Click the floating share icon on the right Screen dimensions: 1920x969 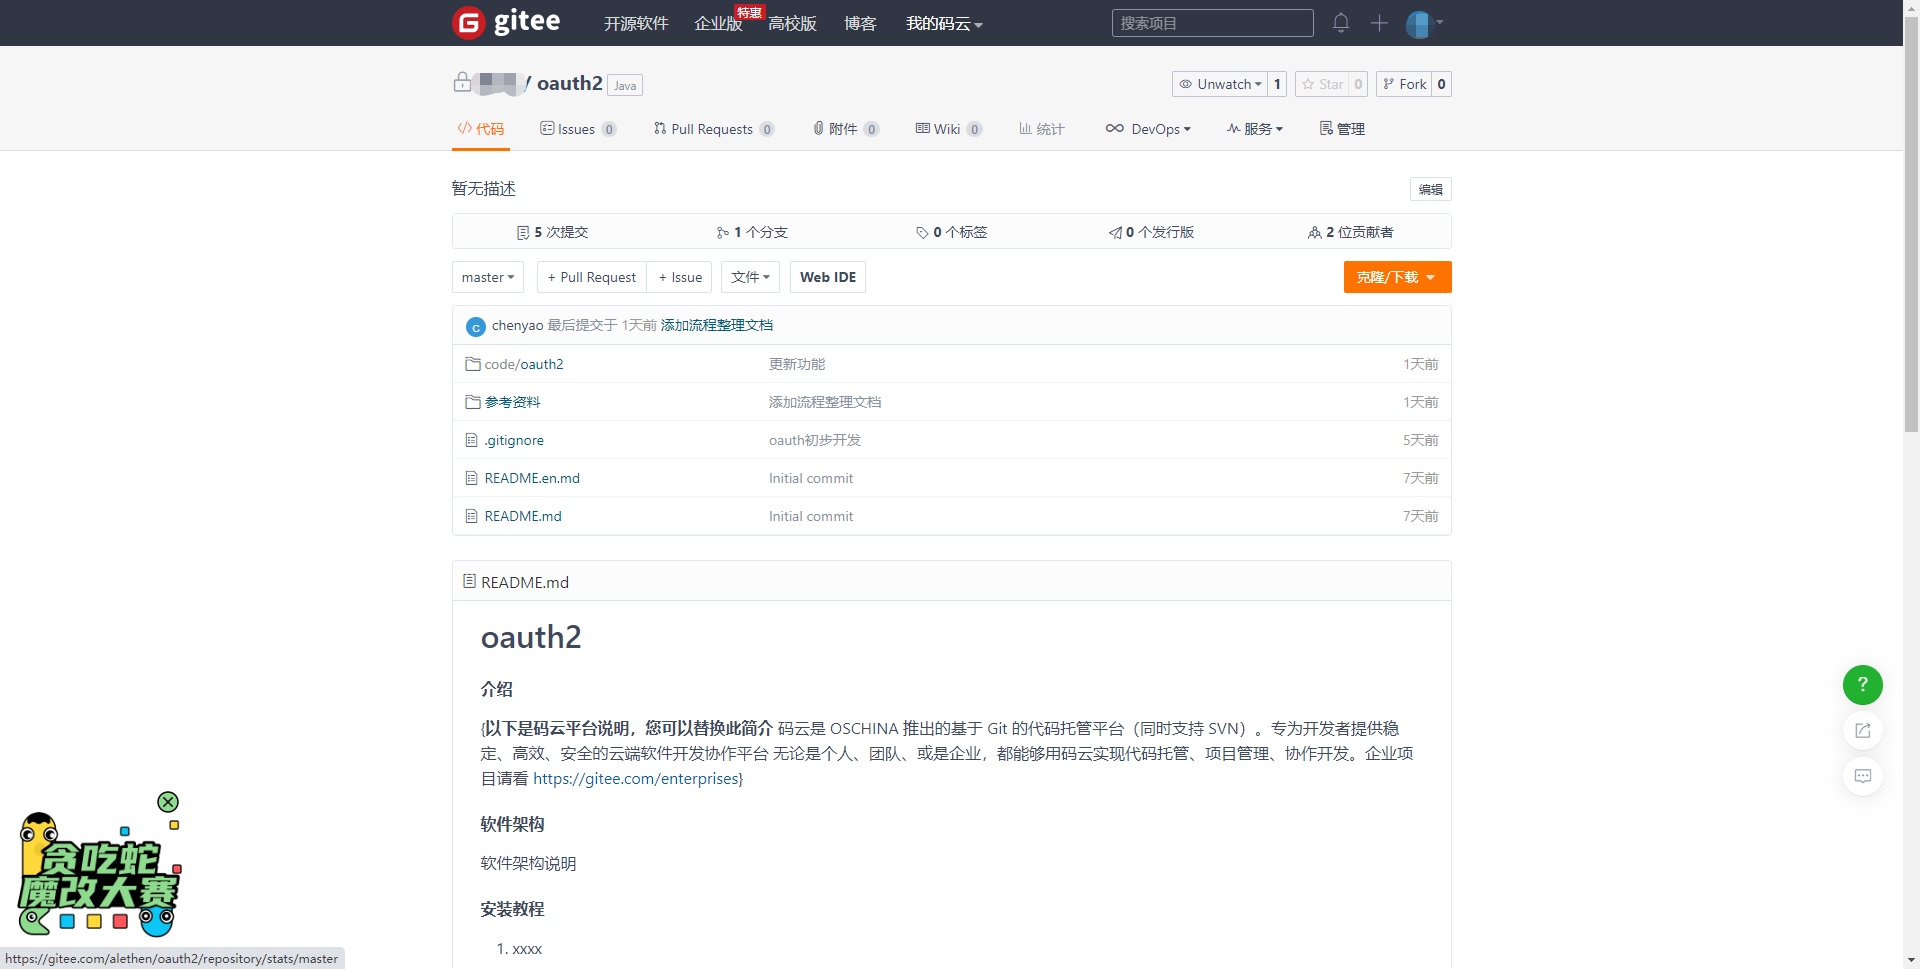pyautogui.click(x=1862, y=730)
